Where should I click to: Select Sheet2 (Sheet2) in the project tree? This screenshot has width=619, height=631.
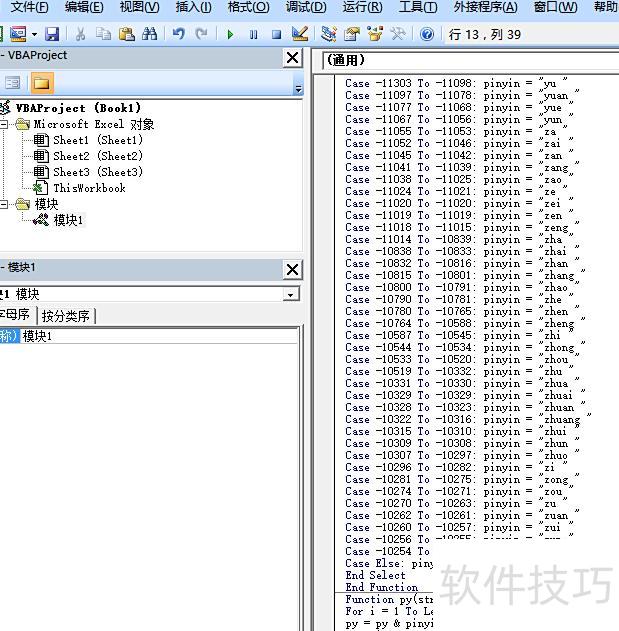tap(97, 156)
